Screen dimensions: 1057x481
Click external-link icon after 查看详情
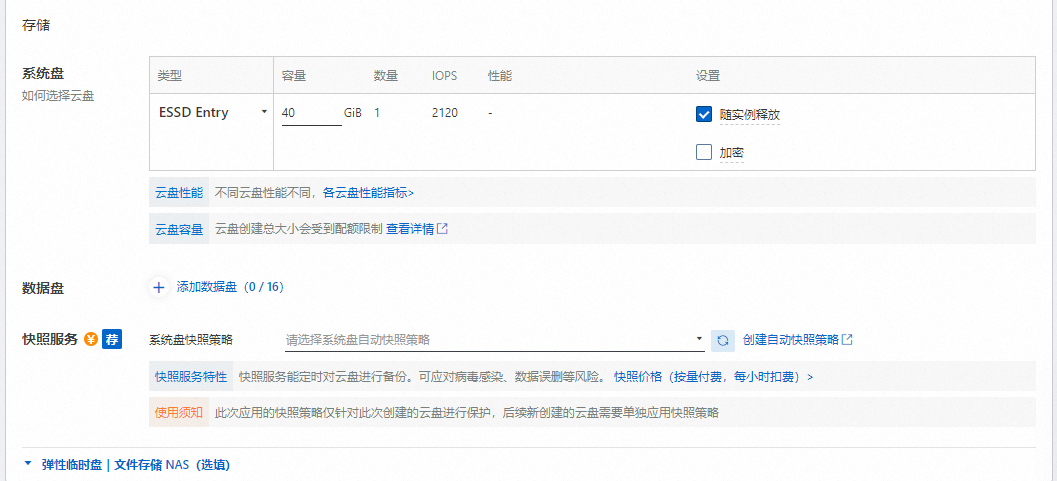click(443, 228)
